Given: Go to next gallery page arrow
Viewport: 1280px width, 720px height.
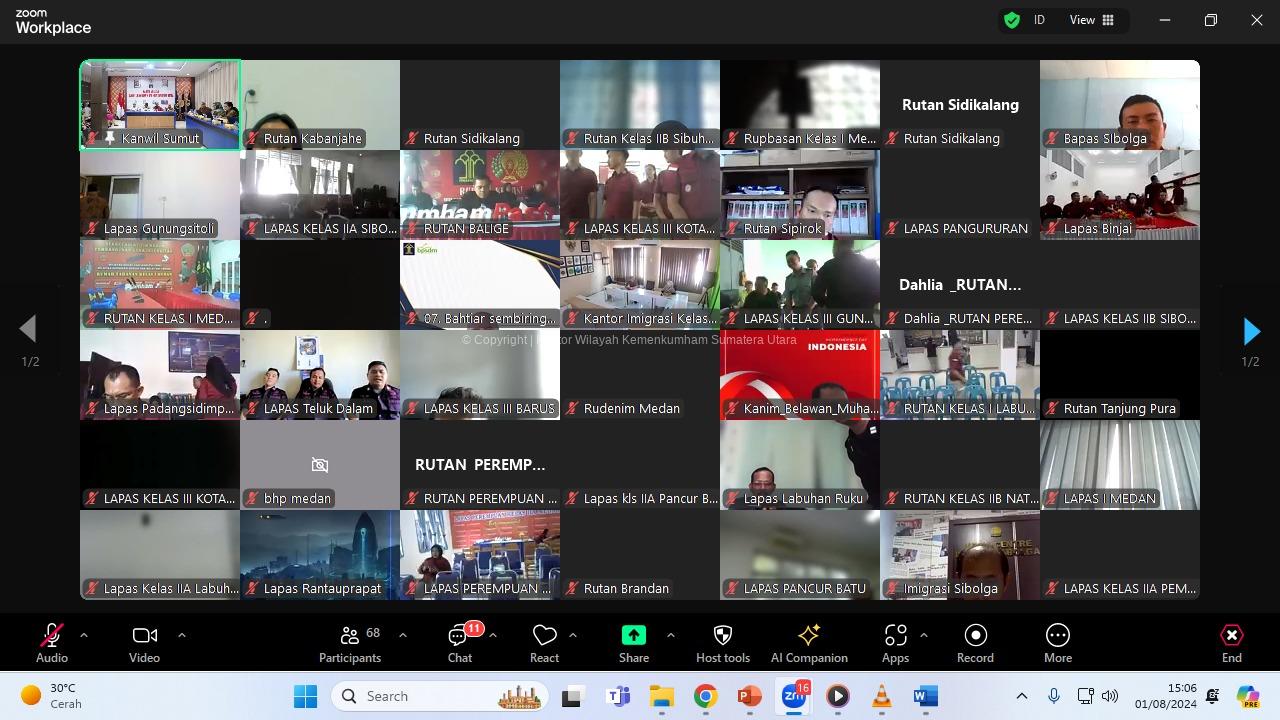Looking at the screenshot, I should click(x=1250, y=331).
